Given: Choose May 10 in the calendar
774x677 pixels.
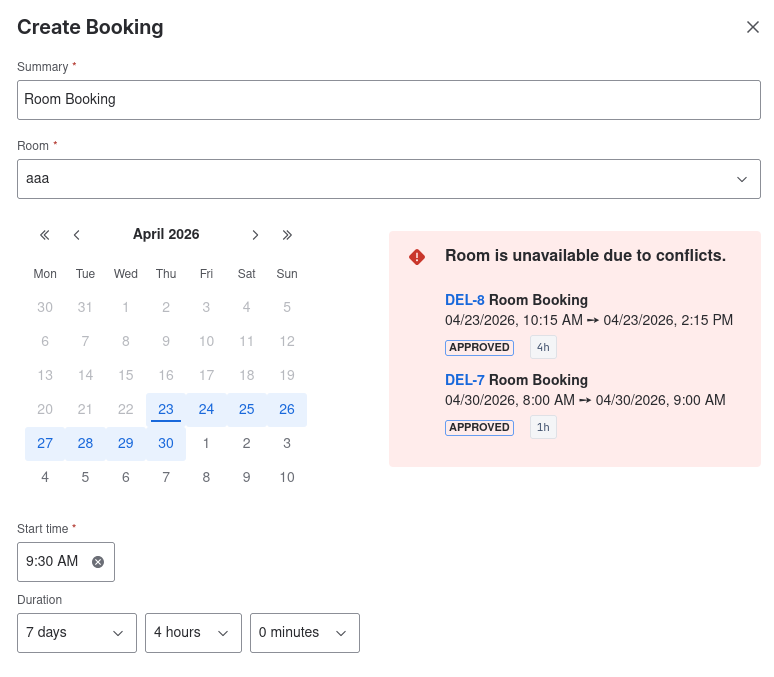Looking at the screenshot, I should [x=287, y=477].
